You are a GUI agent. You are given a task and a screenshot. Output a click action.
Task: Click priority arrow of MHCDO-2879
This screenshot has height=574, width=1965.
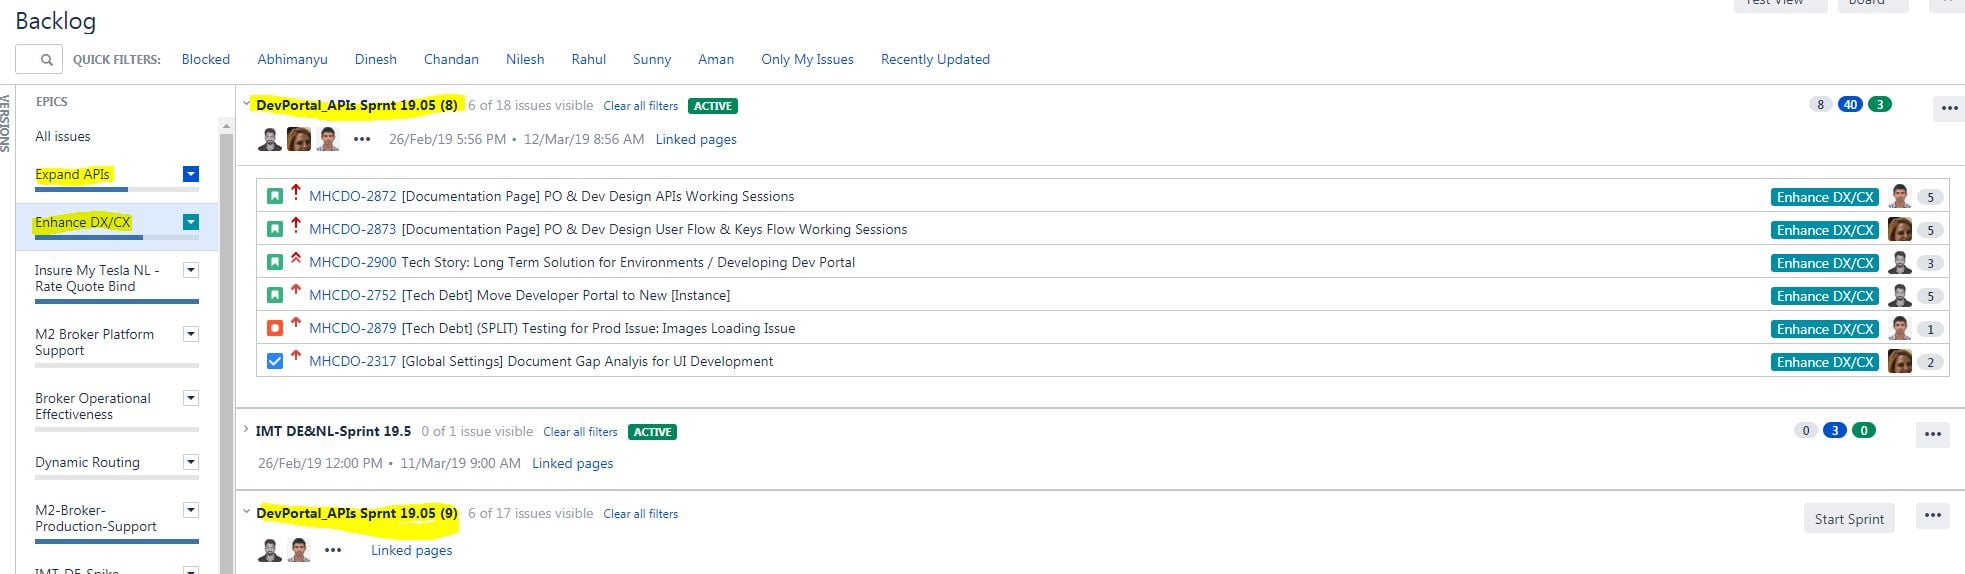tap(296, 324)
